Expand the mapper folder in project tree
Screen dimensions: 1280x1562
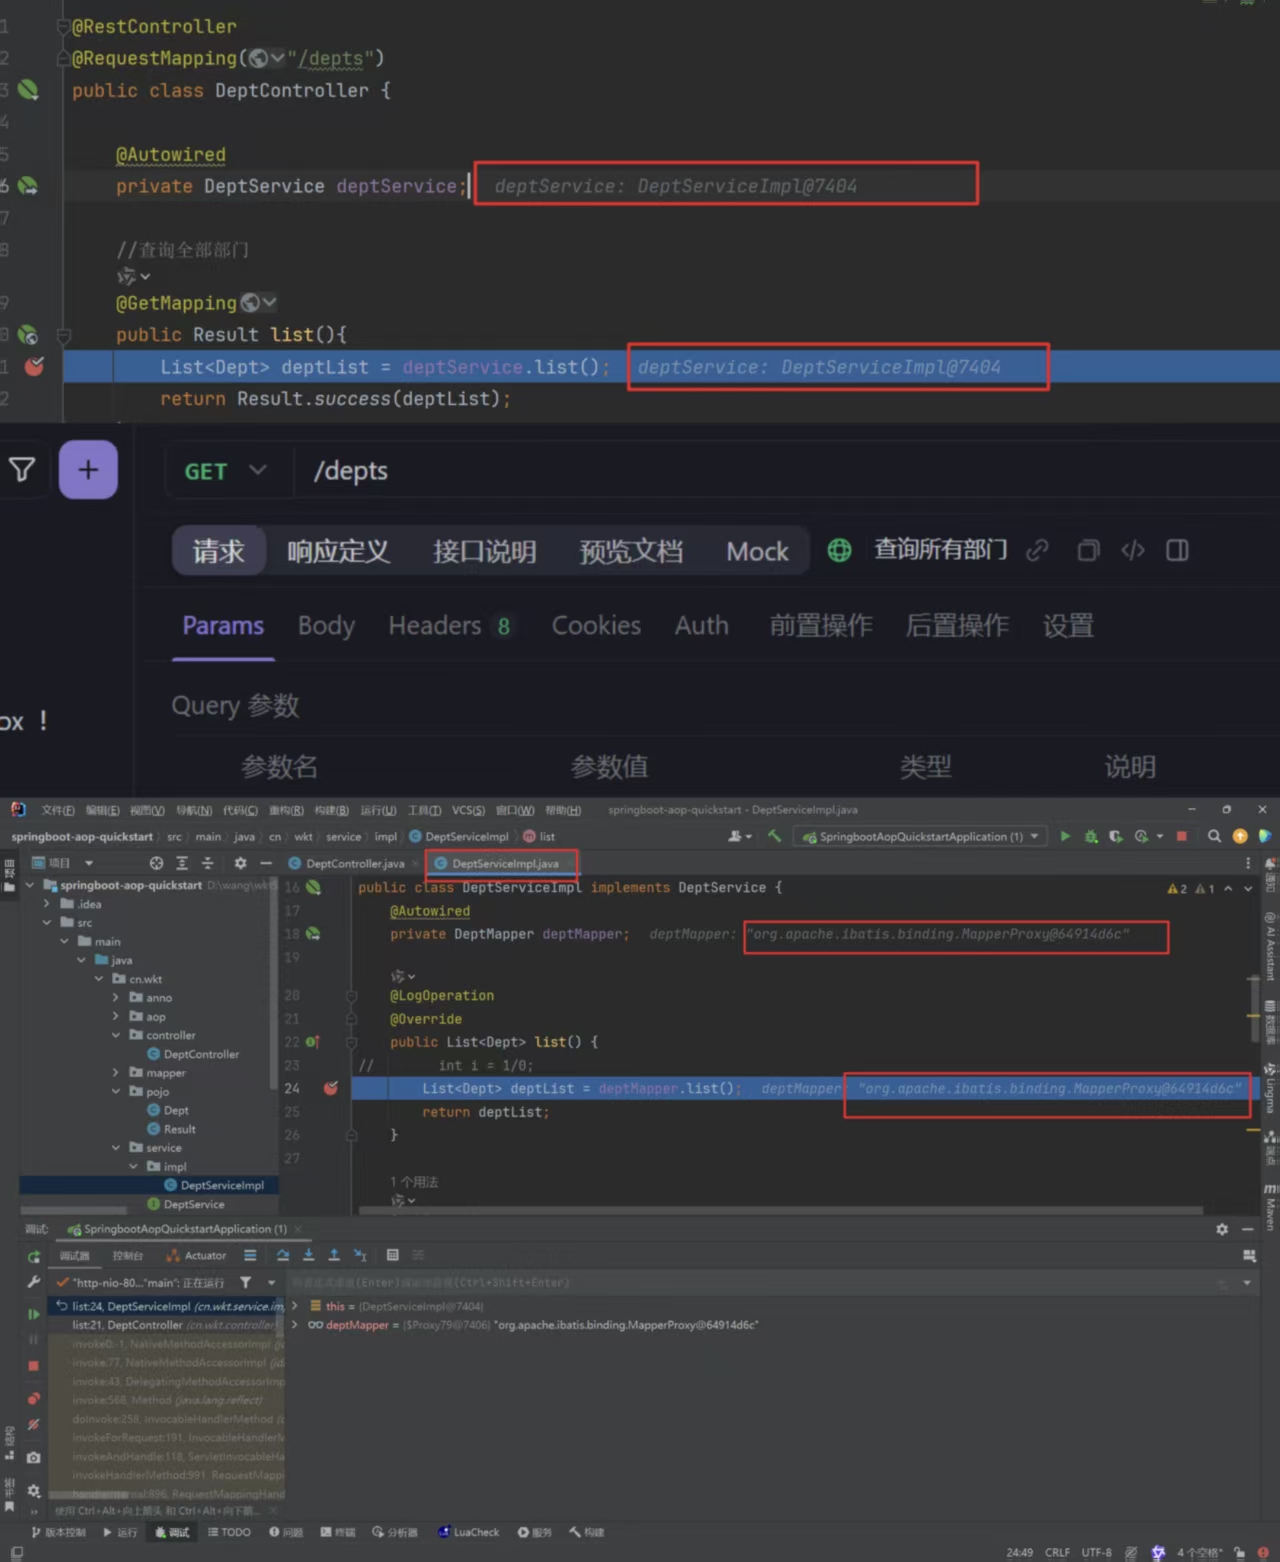116,1073
